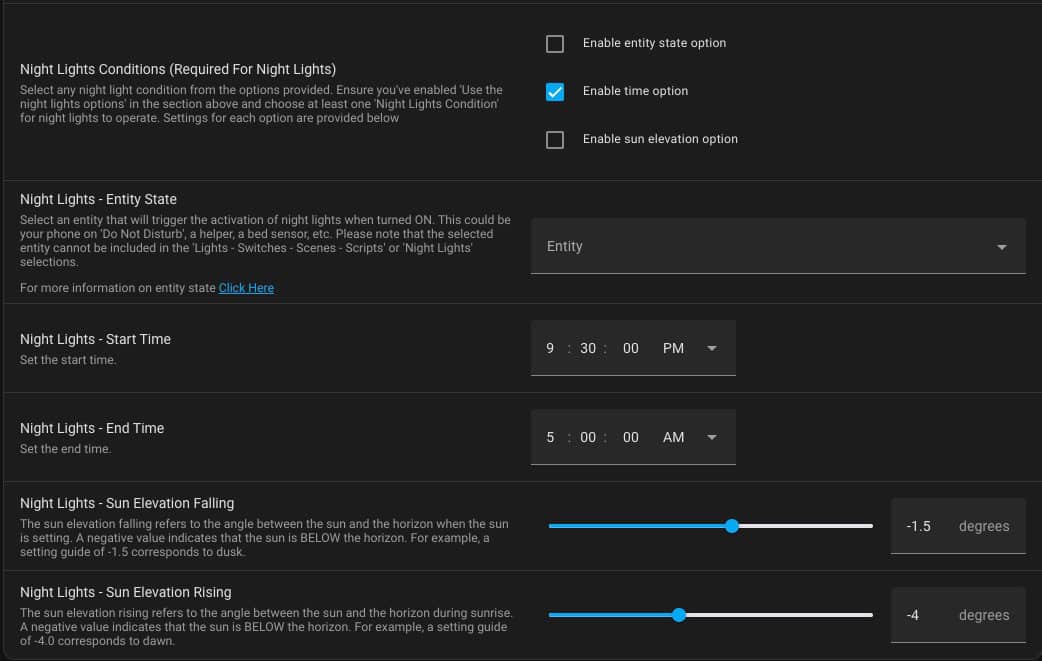Click the Sun Elevation Falling slider handle
This screenshot has width=1042, height=661.
coord(732,526)
